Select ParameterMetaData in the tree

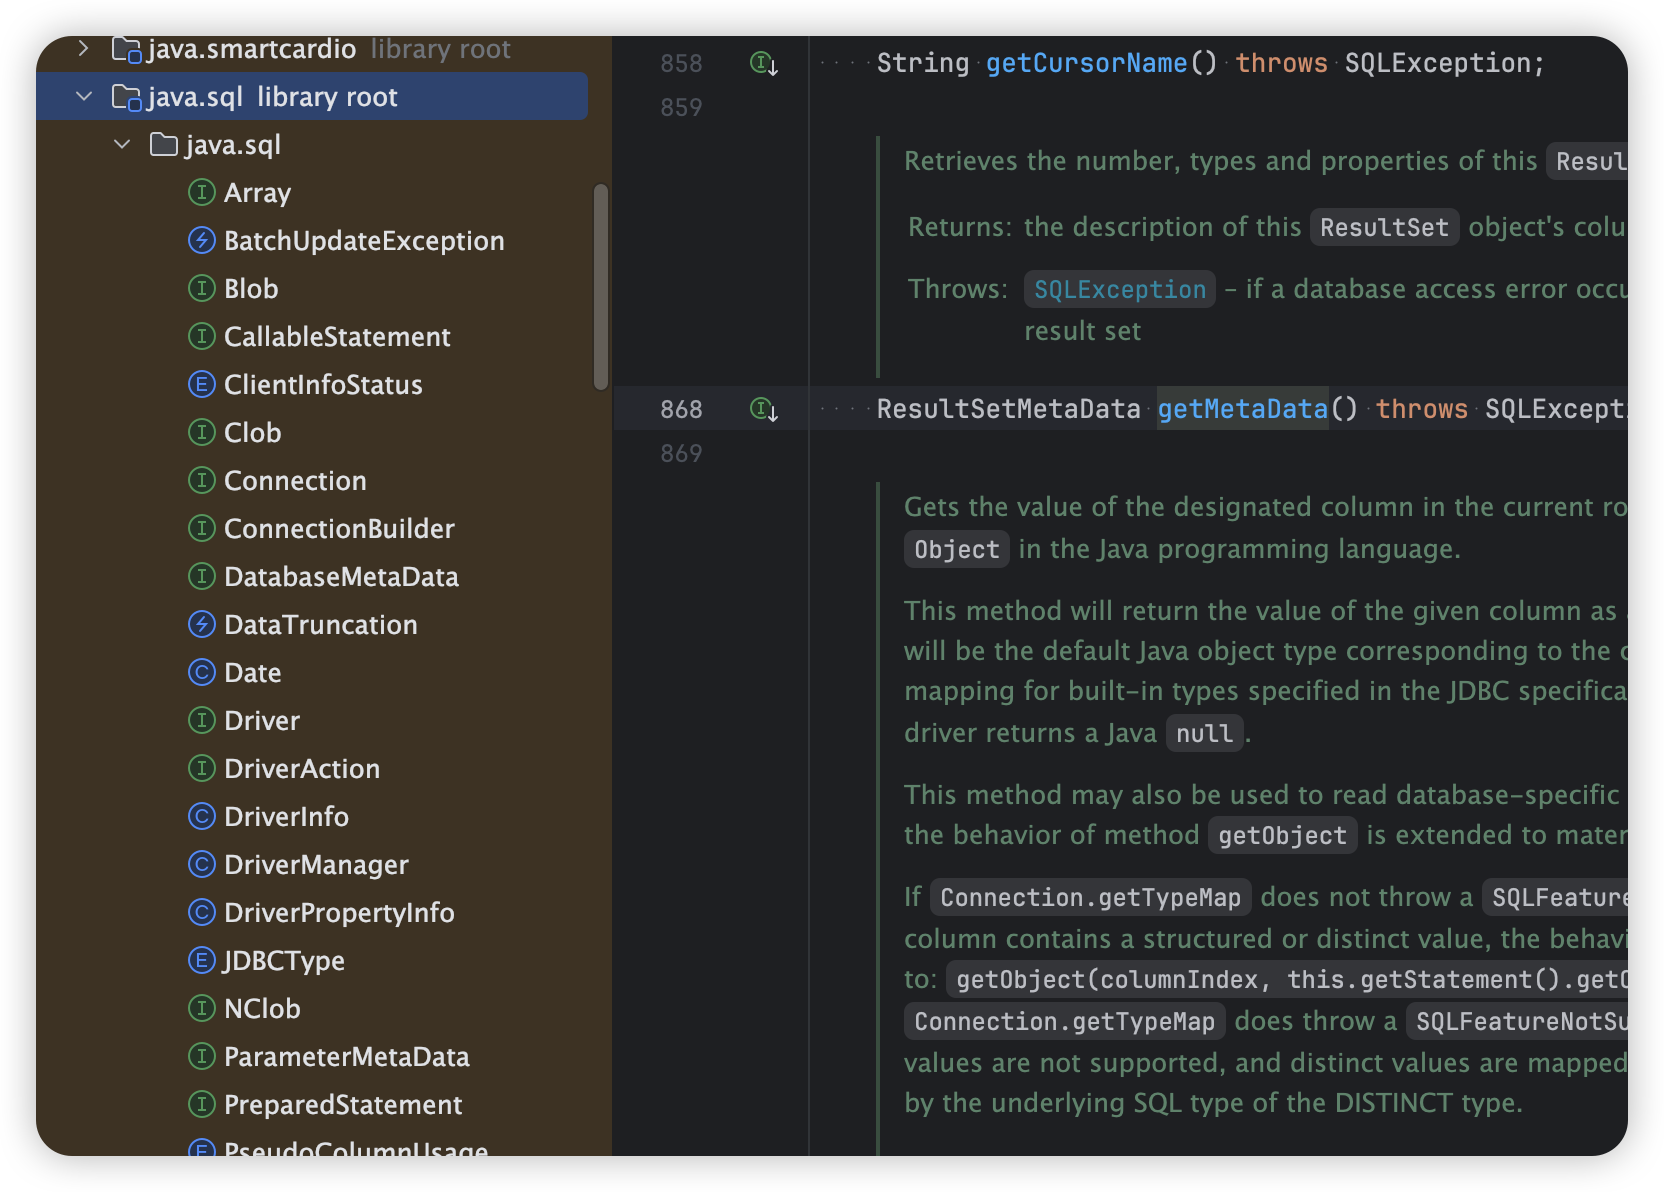346,1057
